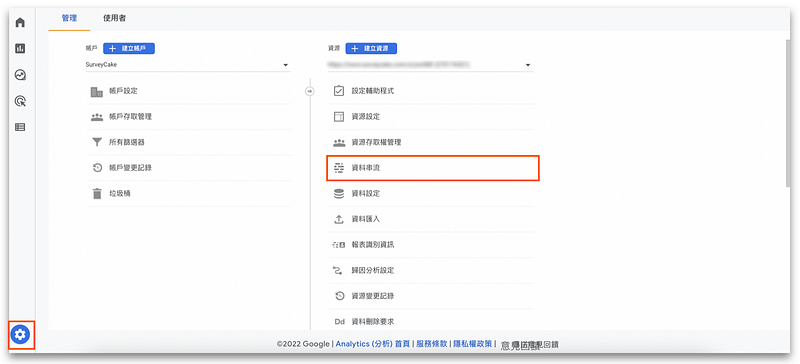800x364 pixels.
Task: Switch to the 管理 tab
Action: [69, 18]
